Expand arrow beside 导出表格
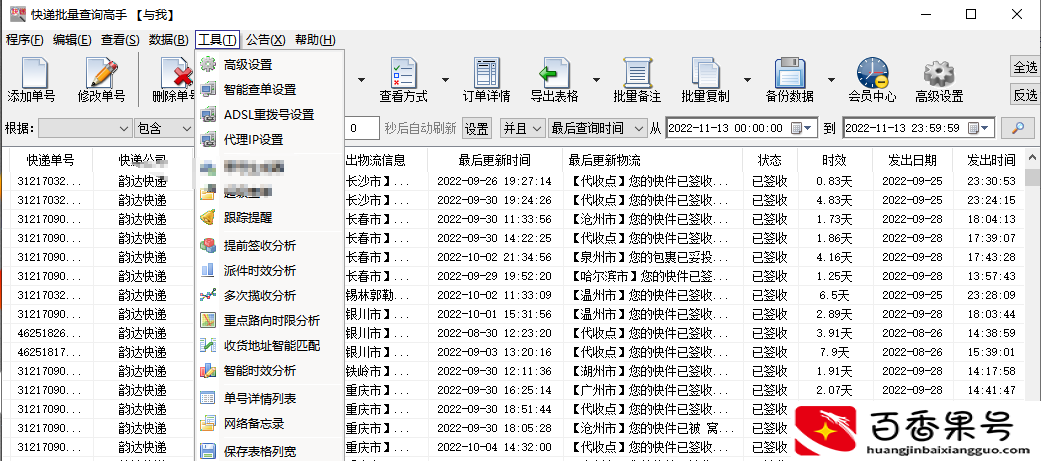The height and width of the screenshot is (461, 1041). [596, 80]
